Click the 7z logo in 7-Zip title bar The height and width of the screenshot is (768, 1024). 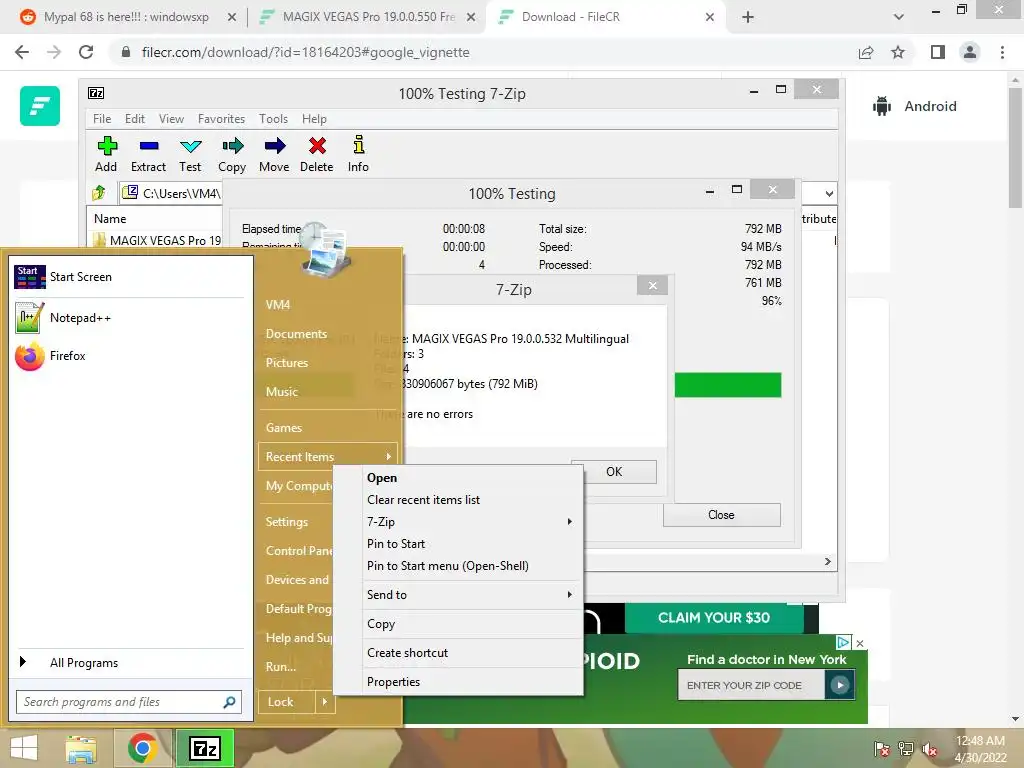96,93
